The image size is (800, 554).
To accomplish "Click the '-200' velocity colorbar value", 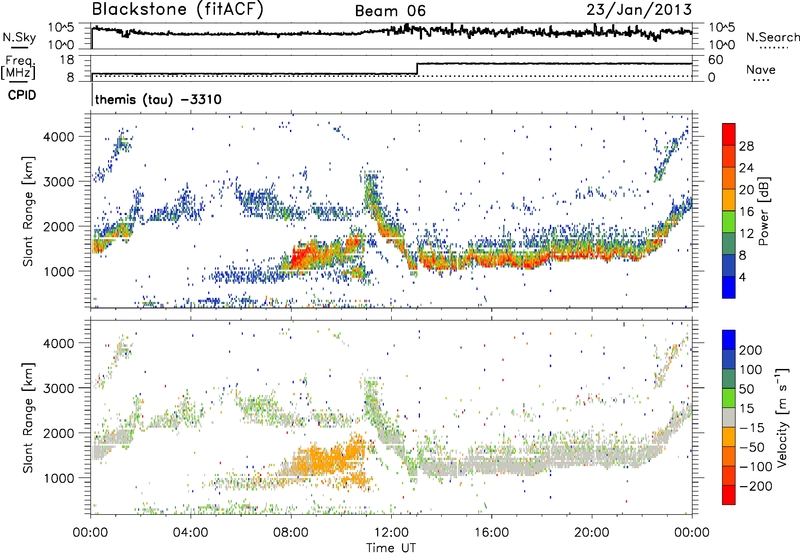I will point(756,486).
